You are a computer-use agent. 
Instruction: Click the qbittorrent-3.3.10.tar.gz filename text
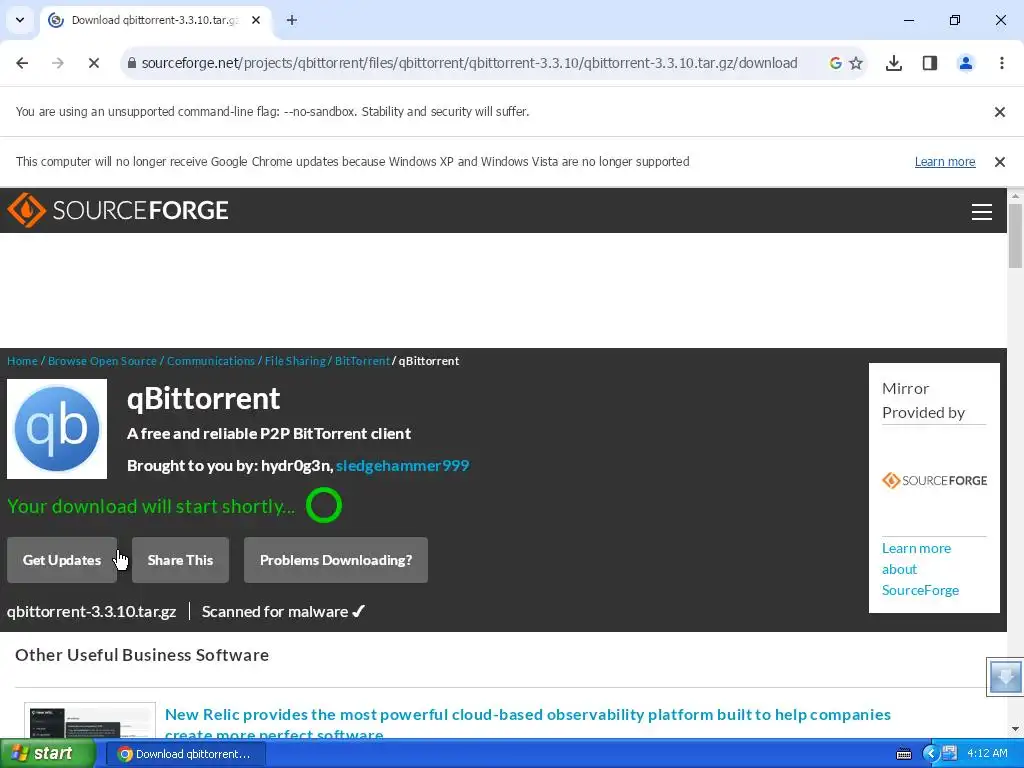[x=91, y=612]
